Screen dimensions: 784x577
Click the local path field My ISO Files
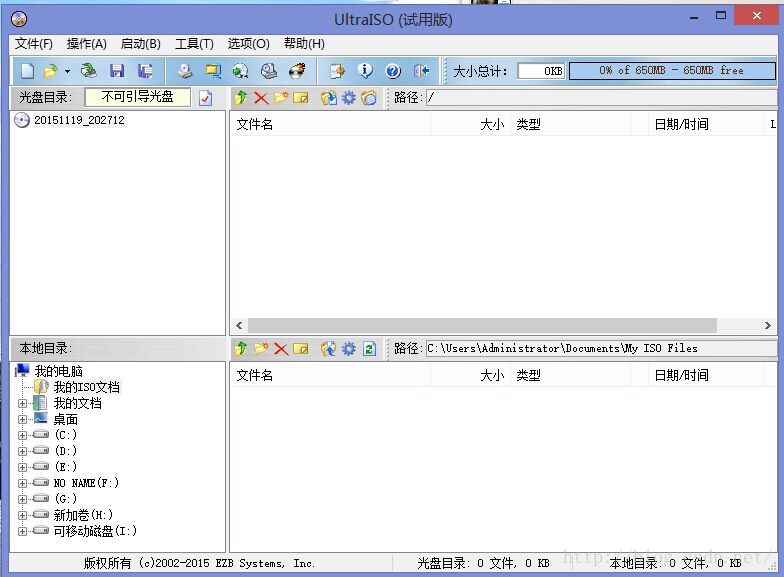coord(602,348)
